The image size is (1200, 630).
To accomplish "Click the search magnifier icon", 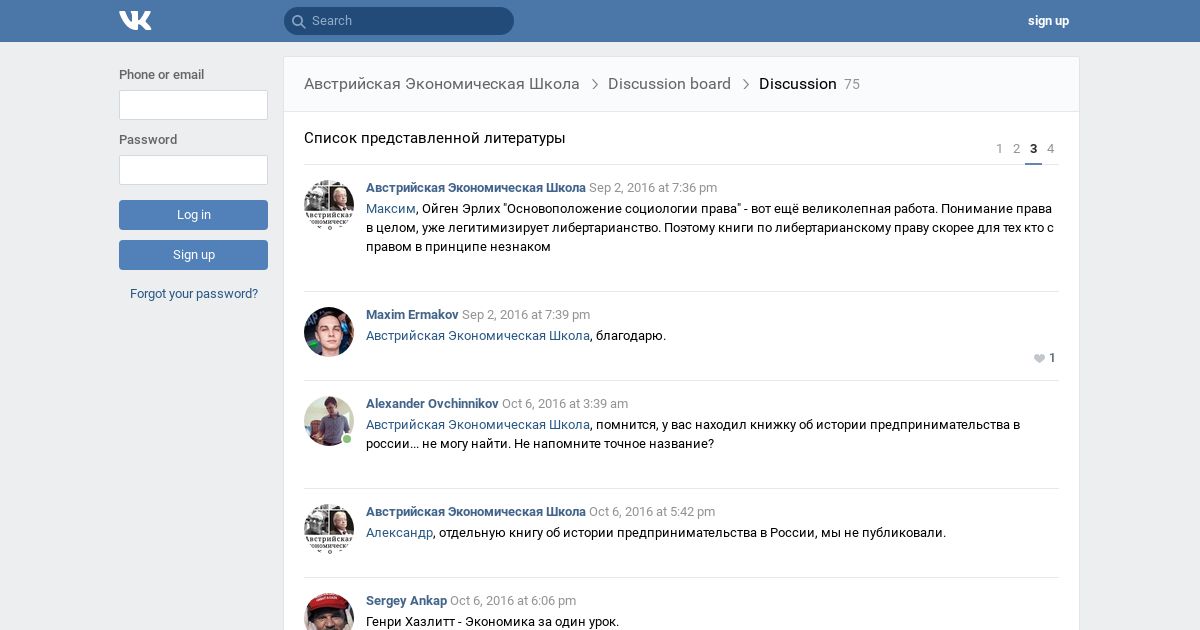I will (x=297, y=21).
